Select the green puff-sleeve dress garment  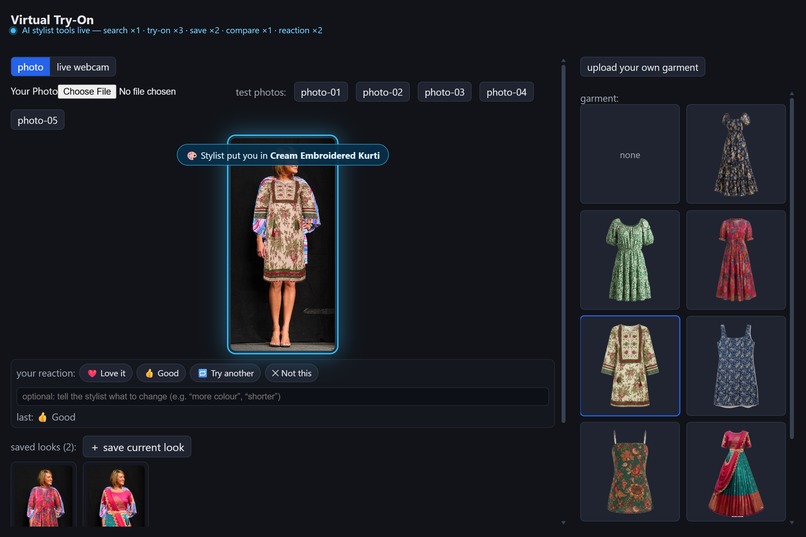[x=630, y=260]
